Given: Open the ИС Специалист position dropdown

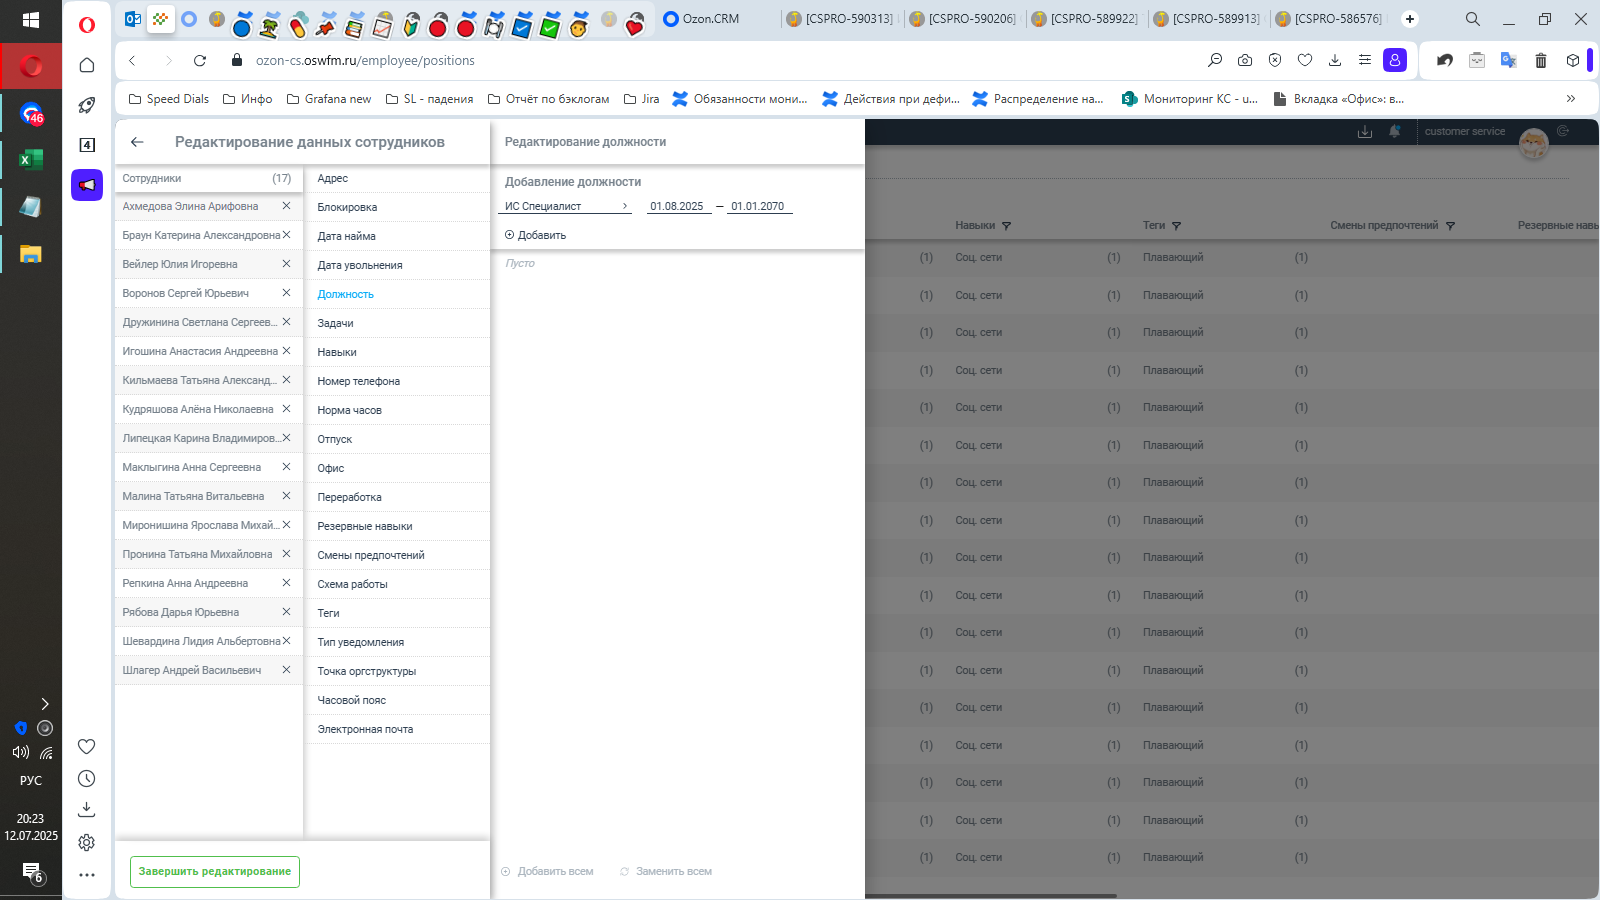Looking at the screenshot, I should pos(567,206).
